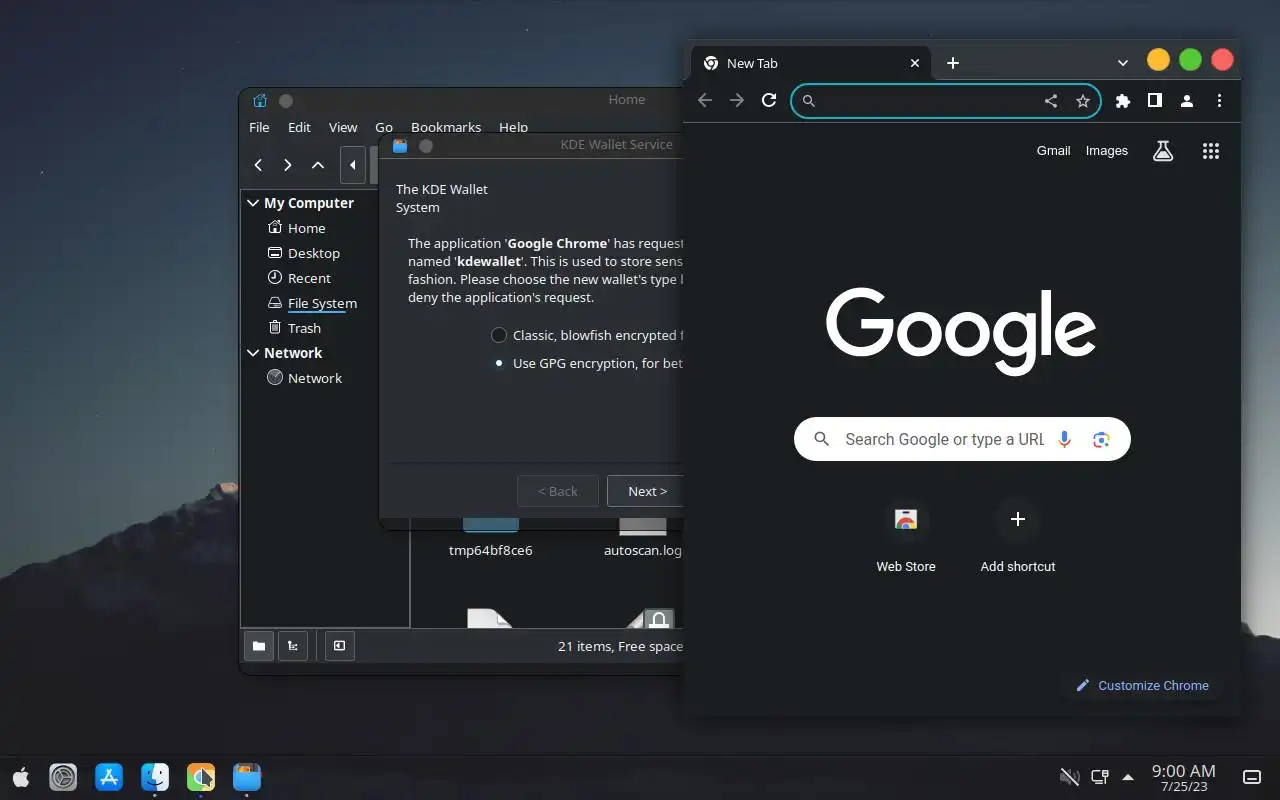Screen dimensions: 1280x800
Task: Search by image with Google Lens icon
Action: [x=1101, y=439]
